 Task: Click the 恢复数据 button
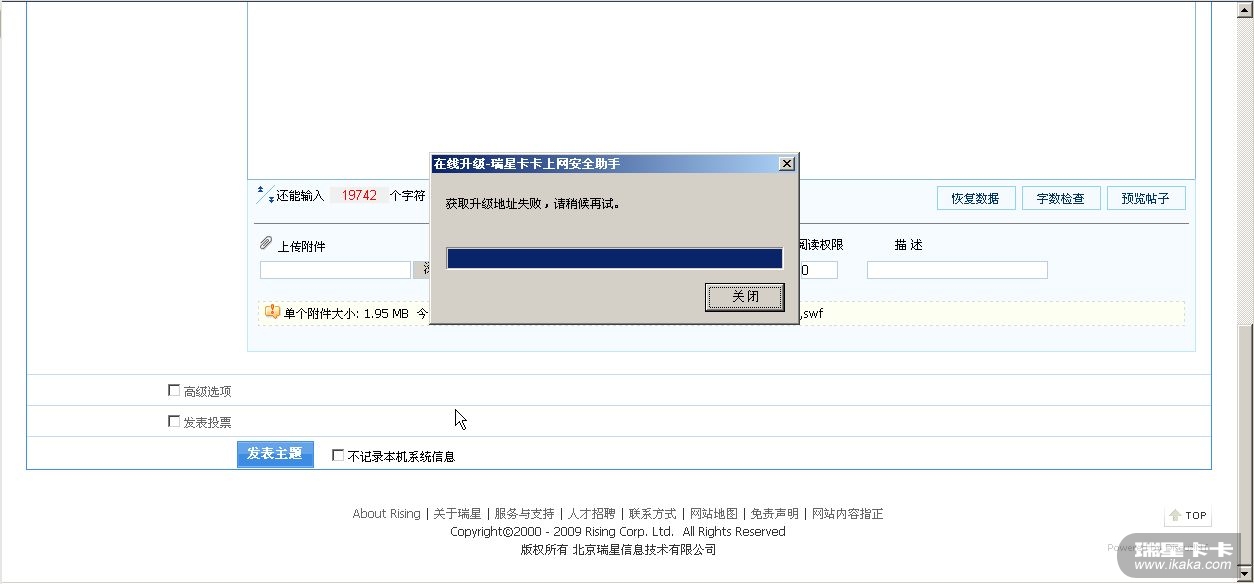(x=976, y=198)
